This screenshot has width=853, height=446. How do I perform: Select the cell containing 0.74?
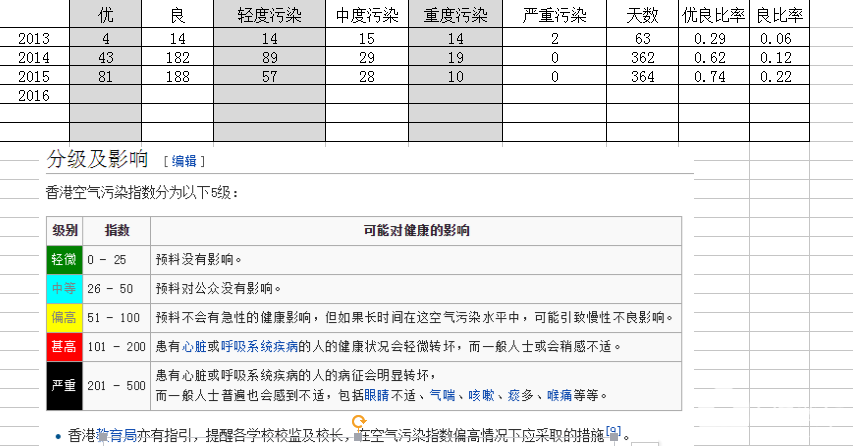pos(713,76)
